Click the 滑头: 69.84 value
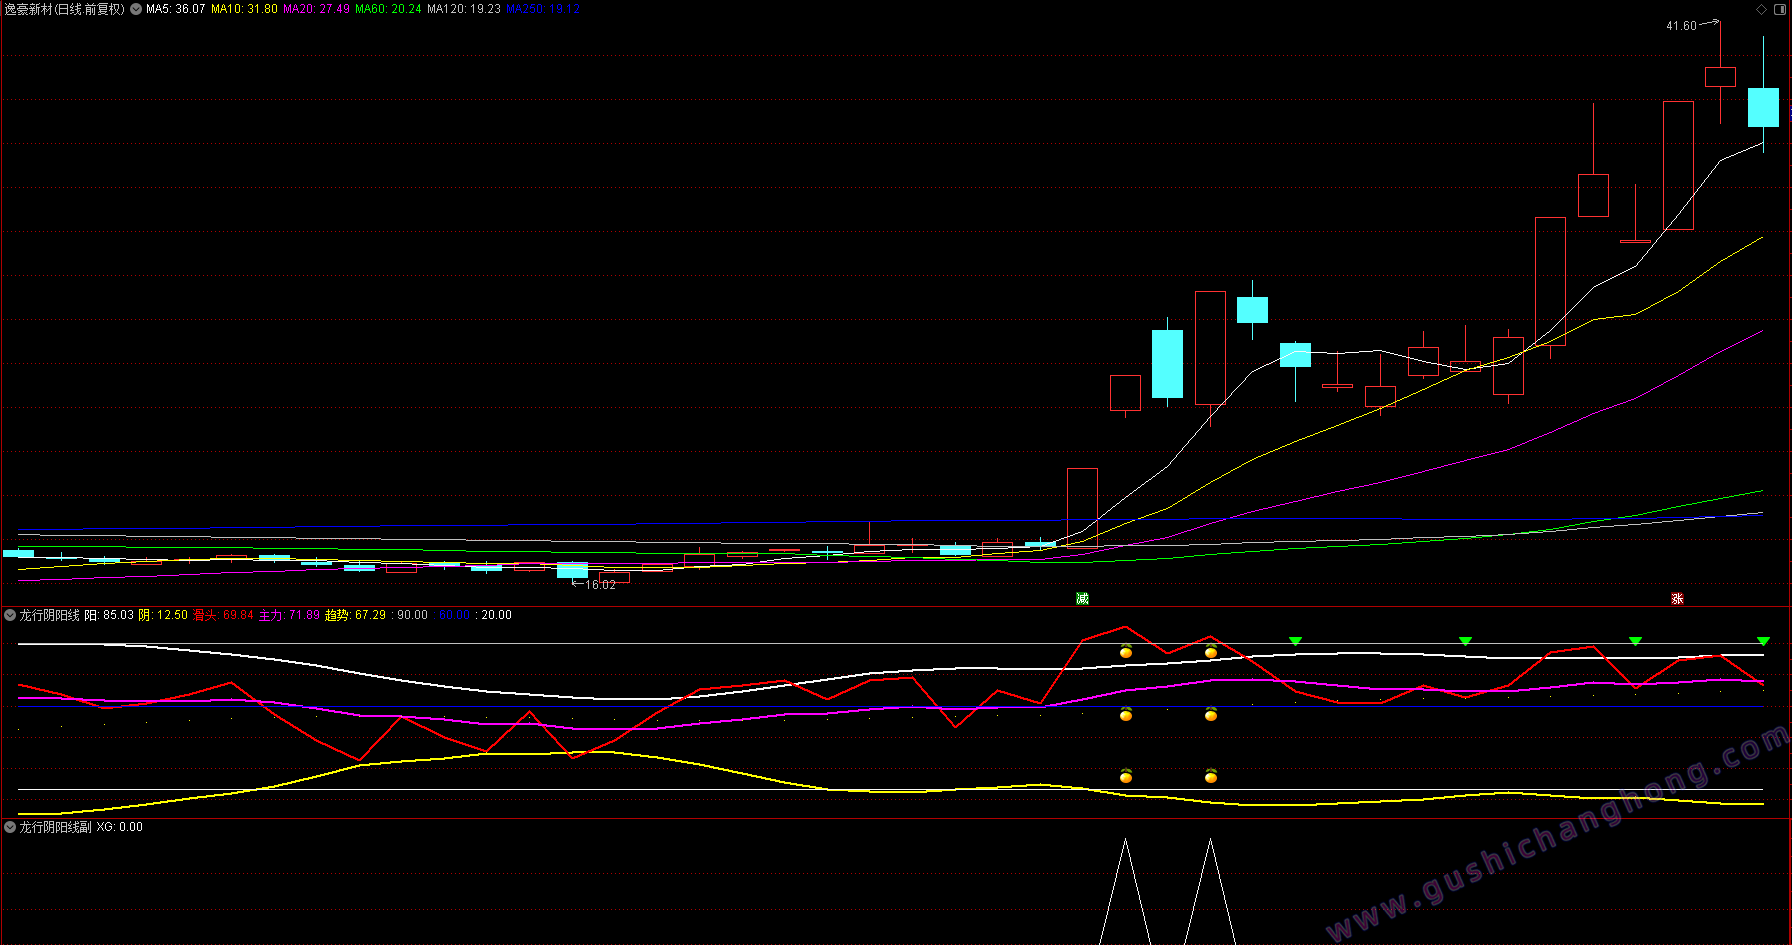The image size is (1792, 945). click(223, 615)
